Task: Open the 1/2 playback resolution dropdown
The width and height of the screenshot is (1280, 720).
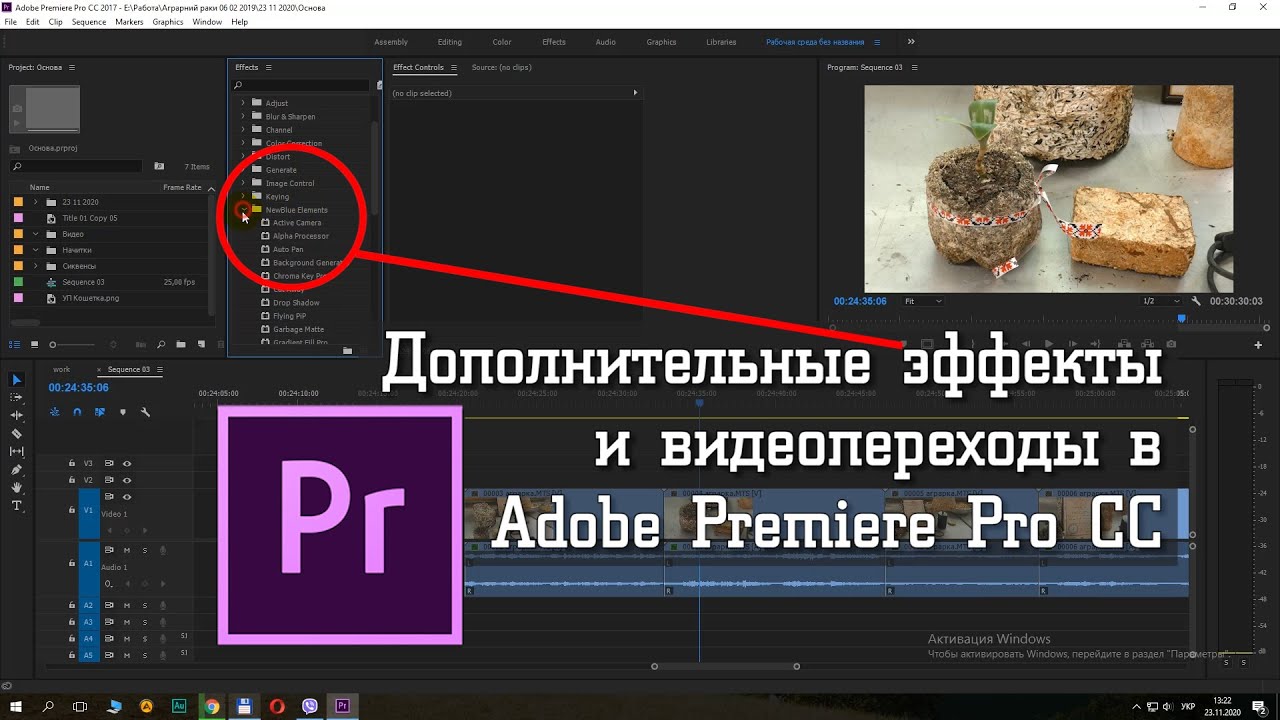Action: 1161,301
